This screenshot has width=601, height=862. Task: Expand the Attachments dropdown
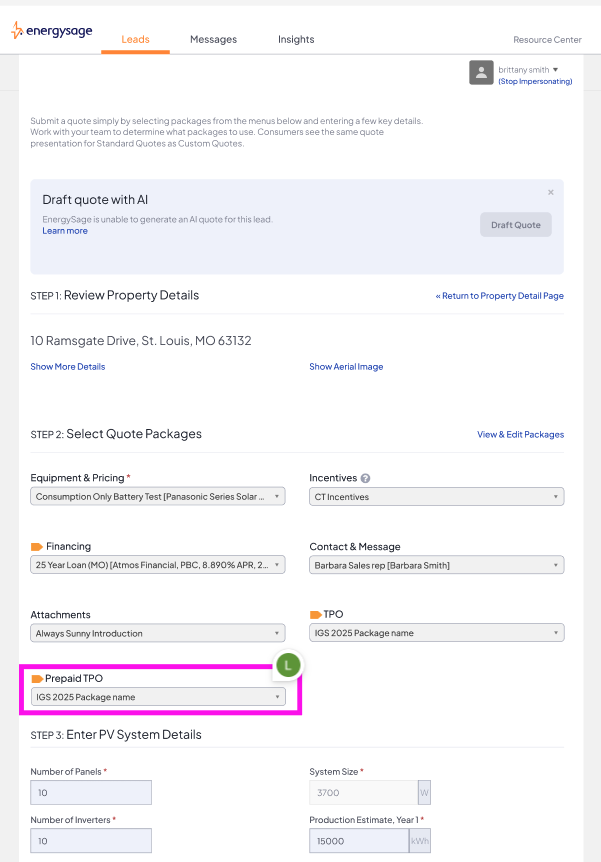click(157, 633)
